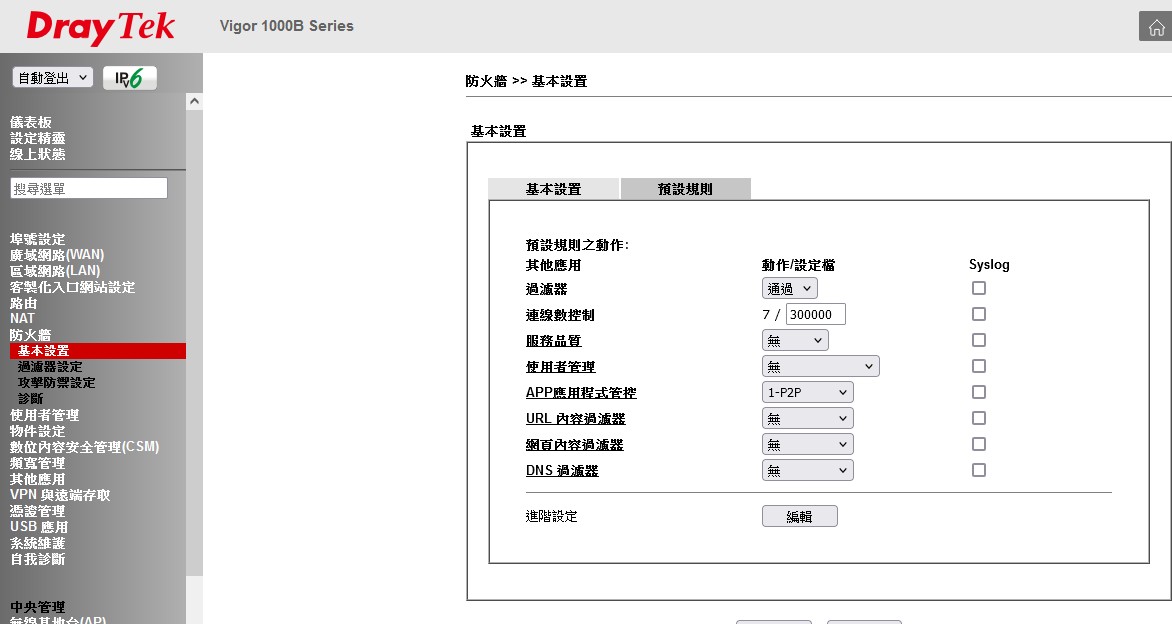Click sidebar scrollbar up arrow
The image size is (1172, 624).
(194, 101)
